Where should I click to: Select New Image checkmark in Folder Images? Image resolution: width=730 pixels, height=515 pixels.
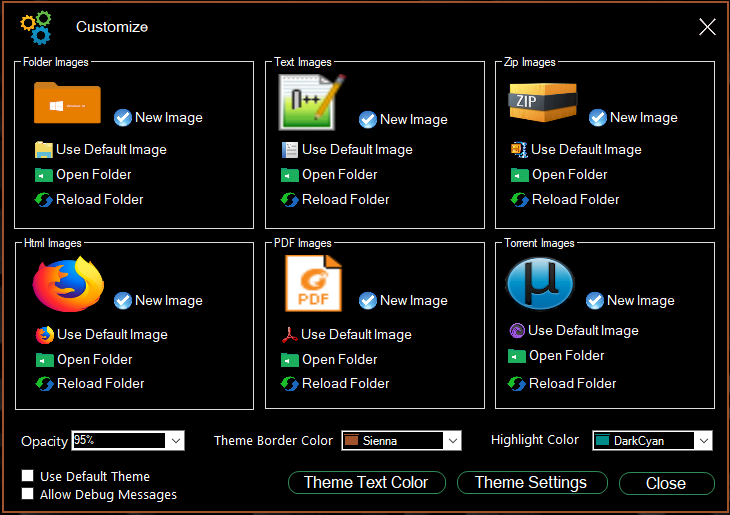[123, 117]
